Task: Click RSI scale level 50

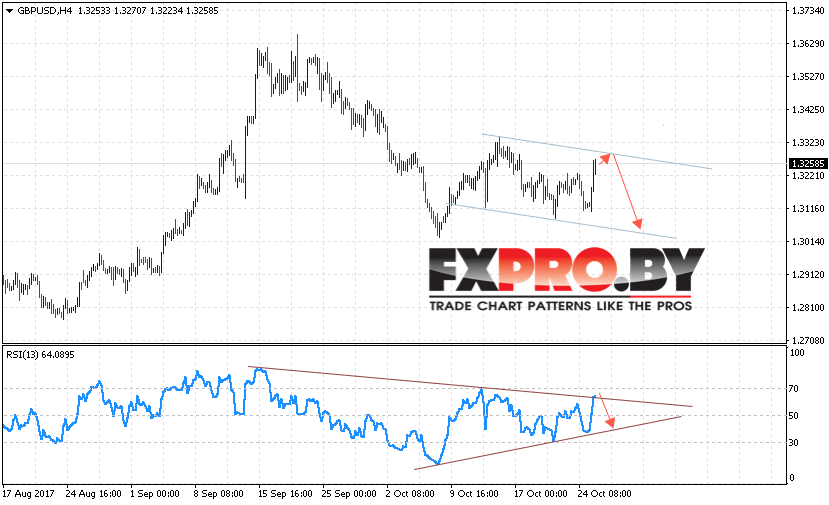Action: 794,416
